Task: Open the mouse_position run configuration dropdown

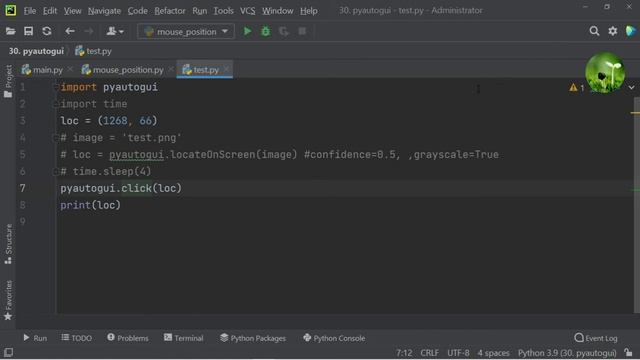Action: coord(186,31)
